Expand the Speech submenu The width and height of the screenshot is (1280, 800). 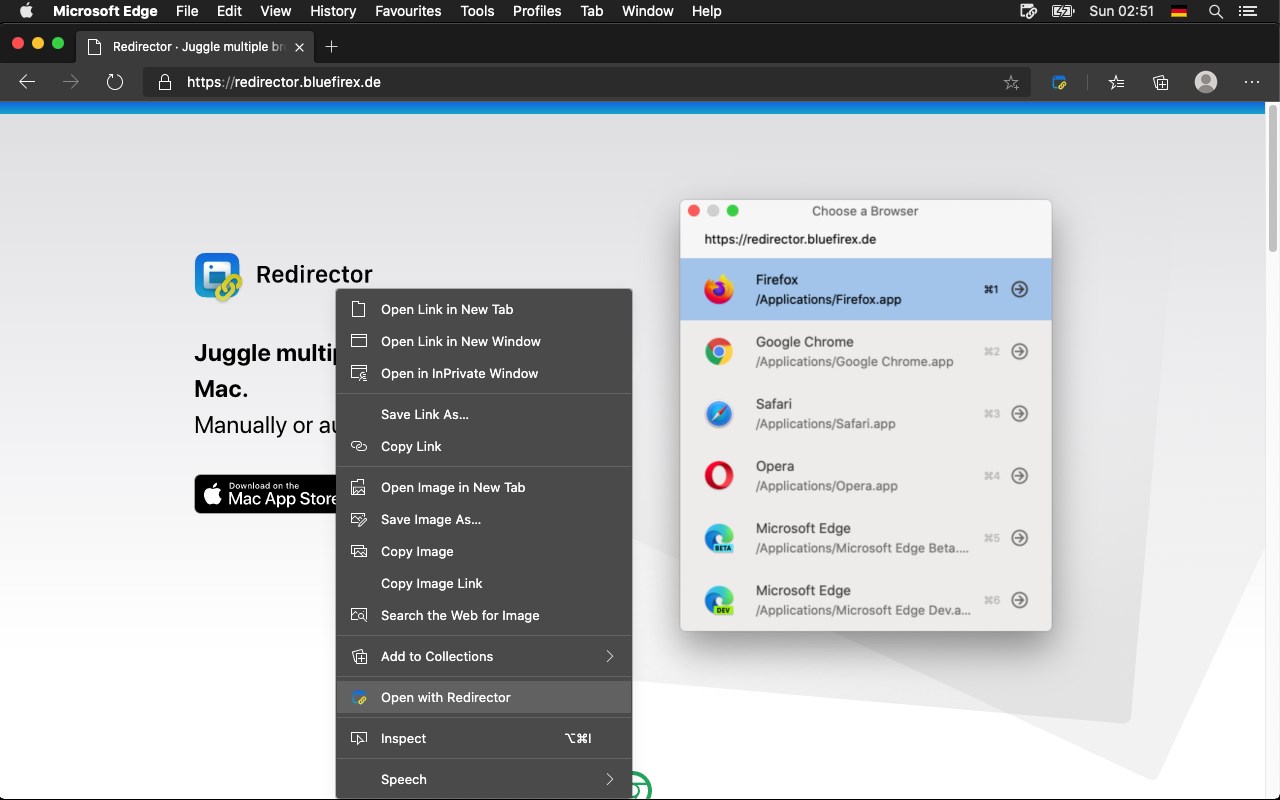[484, 779]
